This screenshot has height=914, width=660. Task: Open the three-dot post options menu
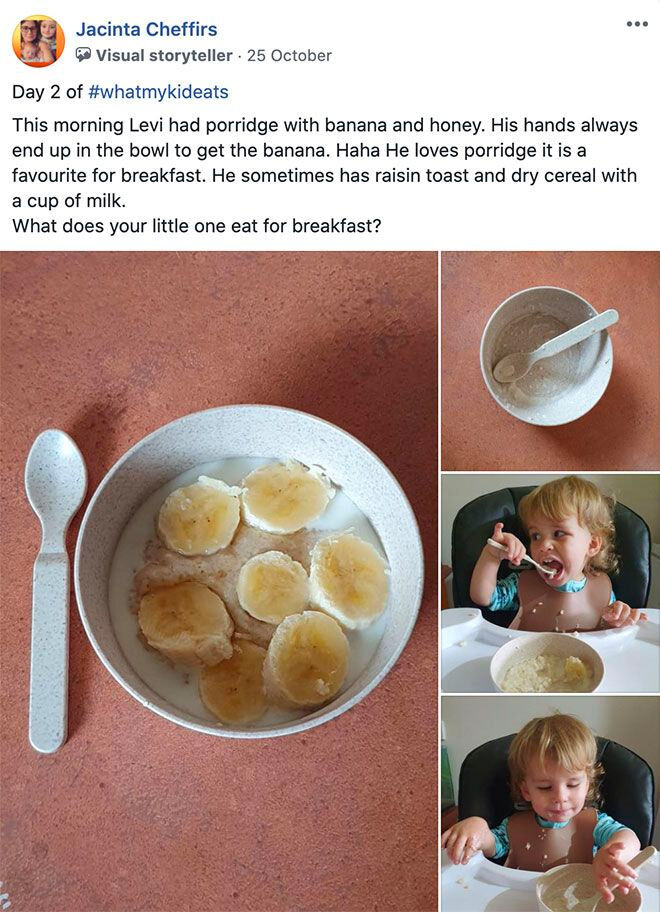coord(637,24)
